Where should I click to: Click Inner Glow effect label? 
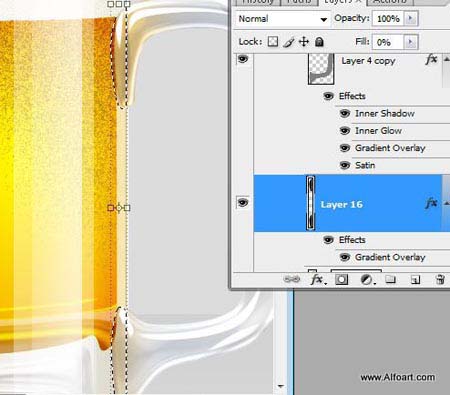click(378, 131)
